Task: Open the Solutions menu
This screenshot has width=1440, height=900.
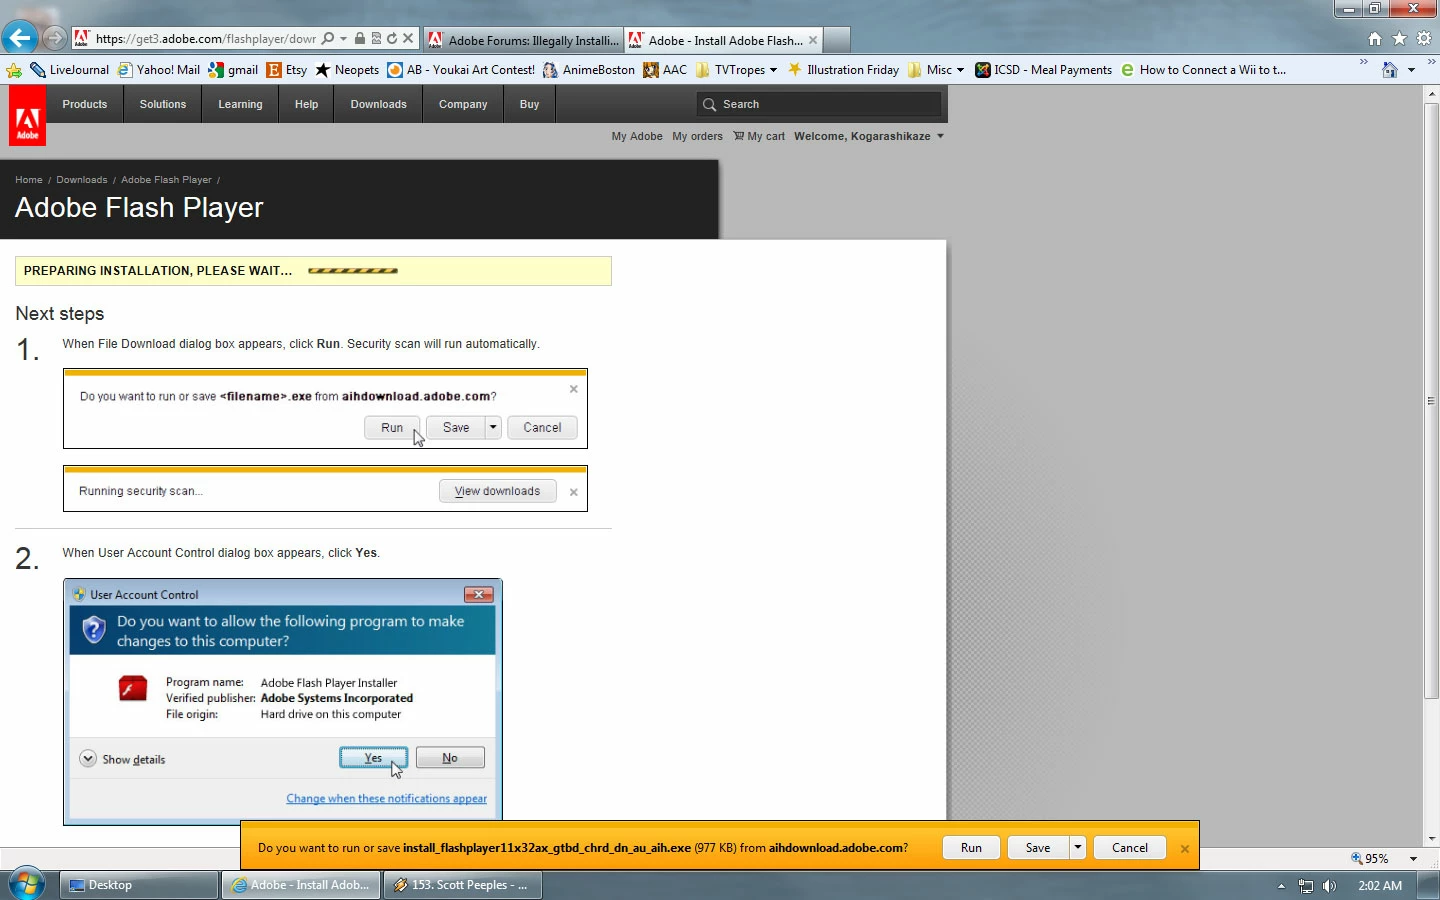Action: point(163,104)
